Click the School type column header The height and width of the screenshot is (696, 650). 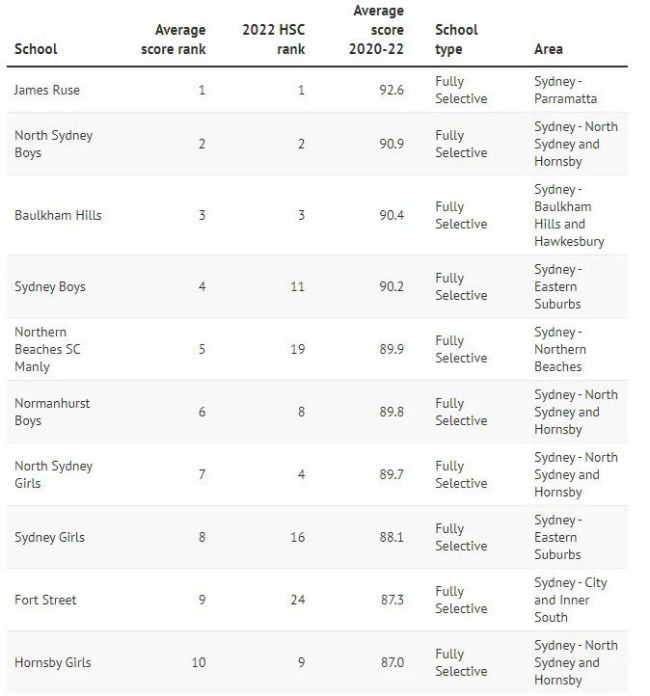point(456,40)
